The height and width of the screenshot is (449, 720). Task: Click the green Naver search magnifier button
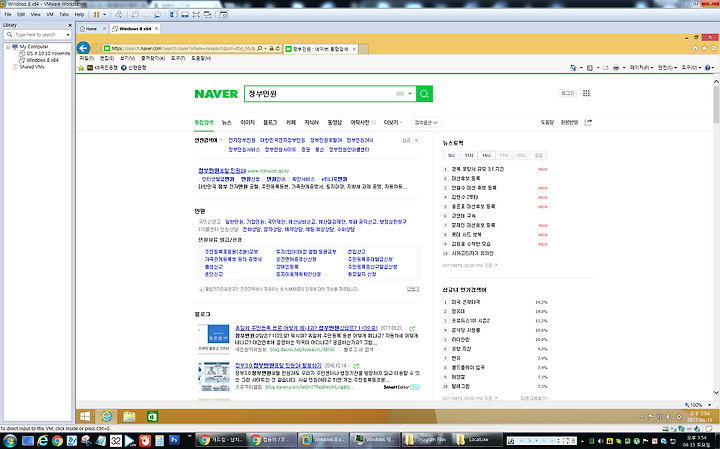[x=424, y=94]
